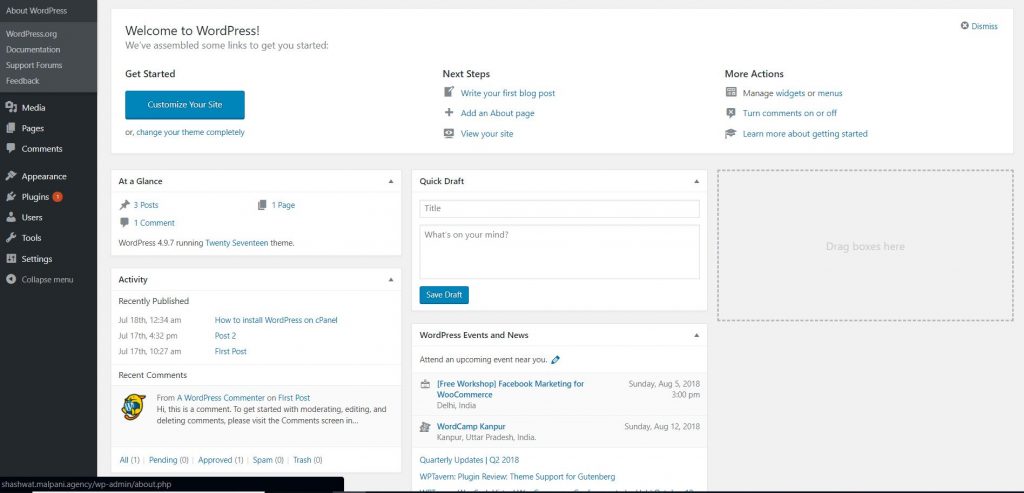Viewport: 1024px width, 493px height.
Task: Collapse WordPress Events and News panel
Action: [x=696, y=335]
